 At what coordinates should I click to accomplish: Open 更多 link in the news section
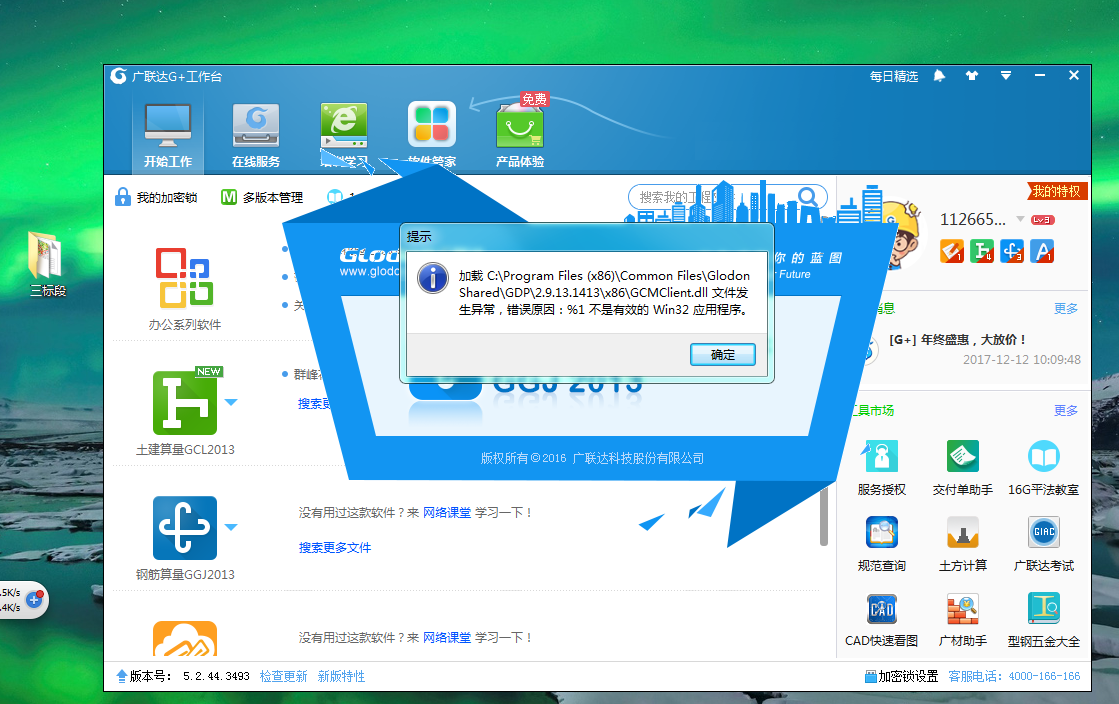coord(1065,308)
